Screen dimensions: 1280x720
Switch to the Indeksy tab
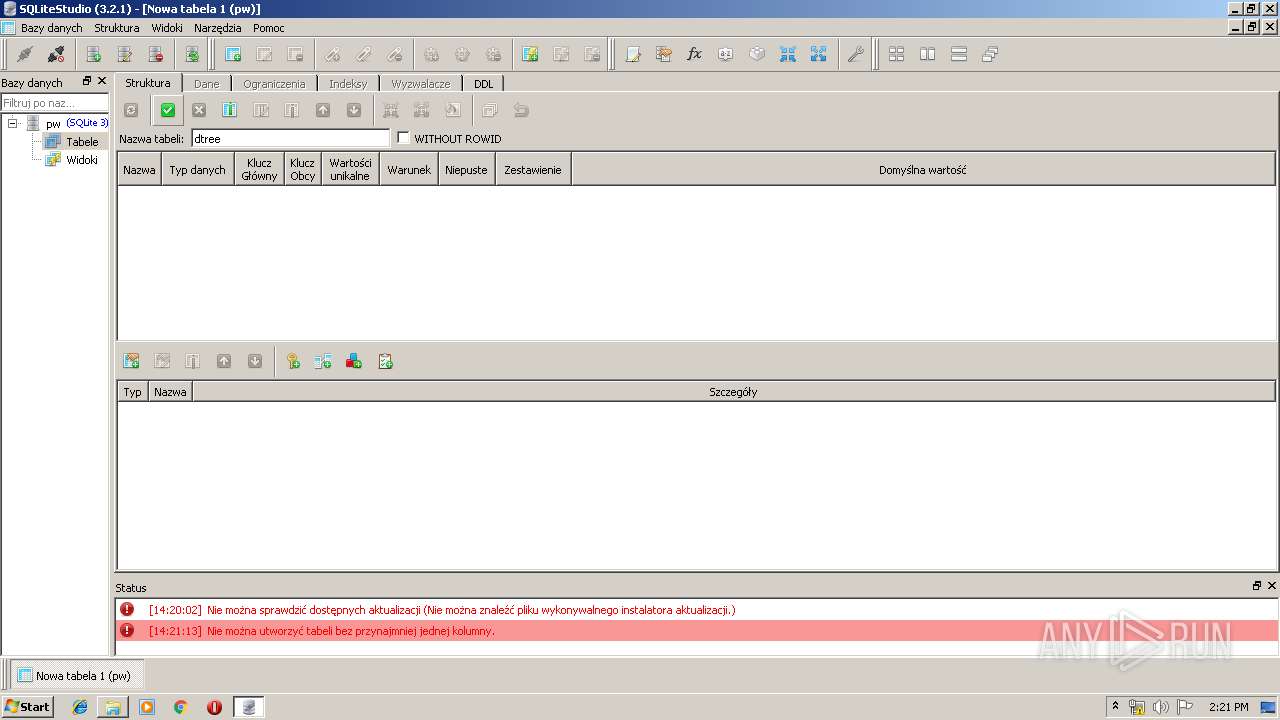pyautogui.click(x=348, y=84)
